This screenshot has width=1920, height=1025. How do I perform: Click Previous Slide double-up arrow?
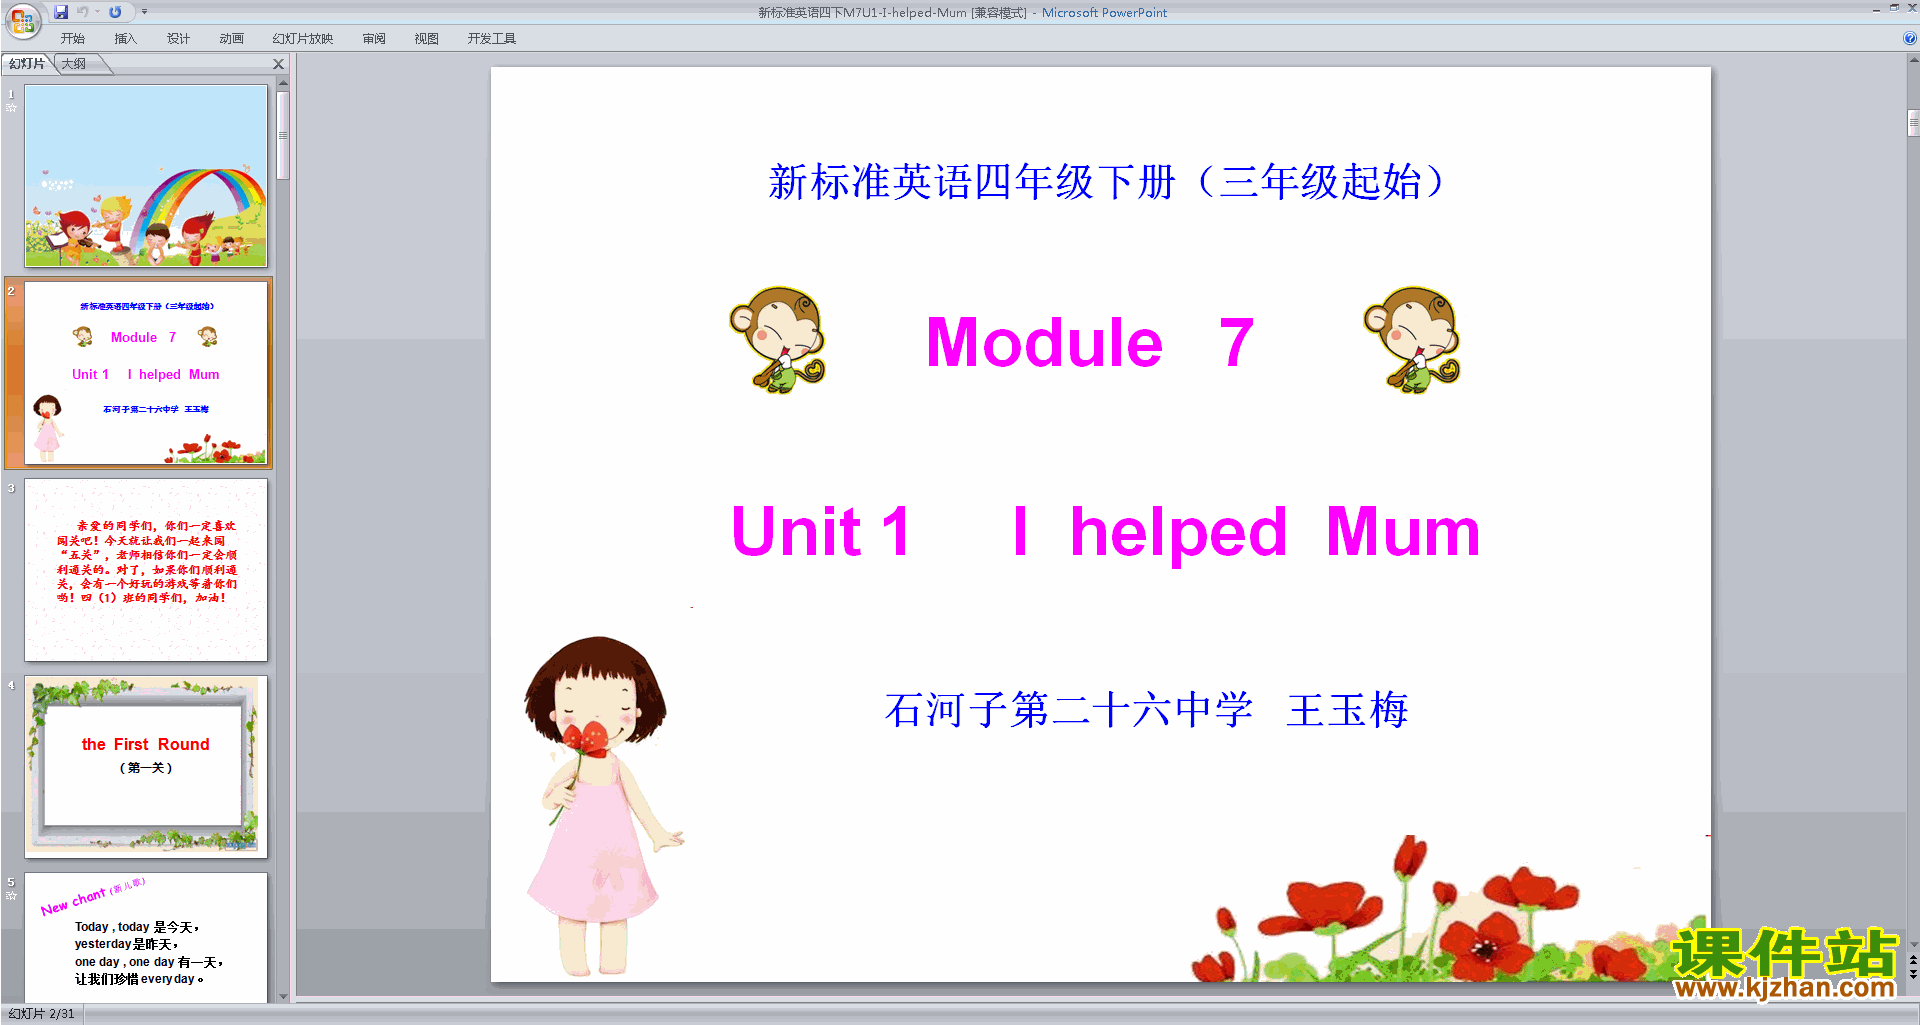tap(1913, 960)
